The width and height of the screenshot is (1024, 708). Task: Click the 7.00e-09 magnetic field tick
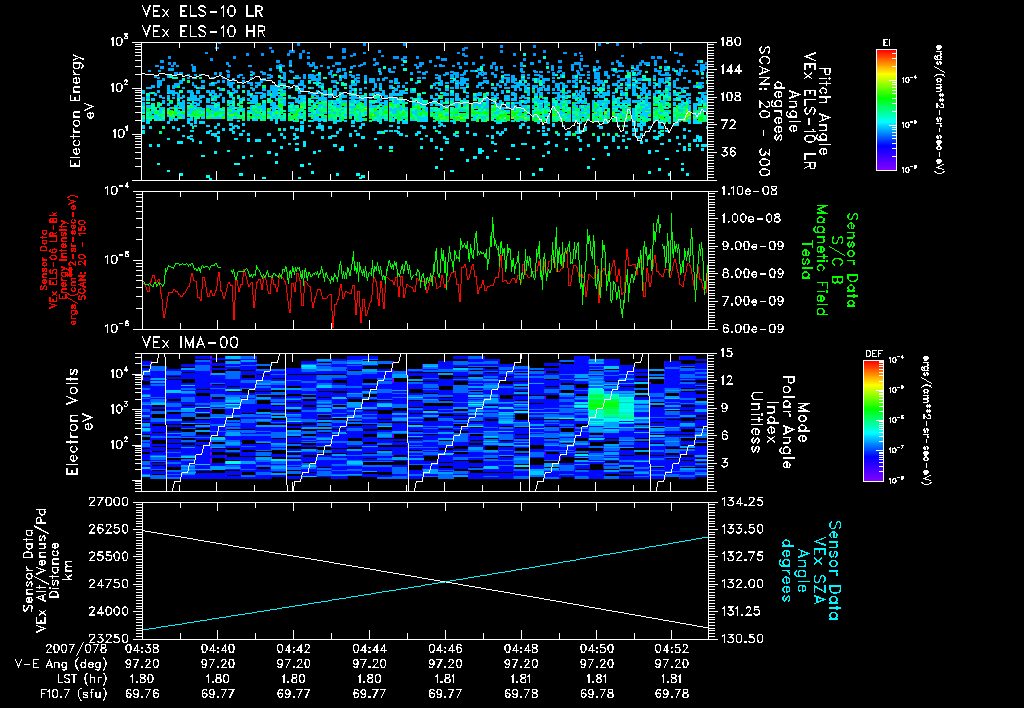[752, 300]
